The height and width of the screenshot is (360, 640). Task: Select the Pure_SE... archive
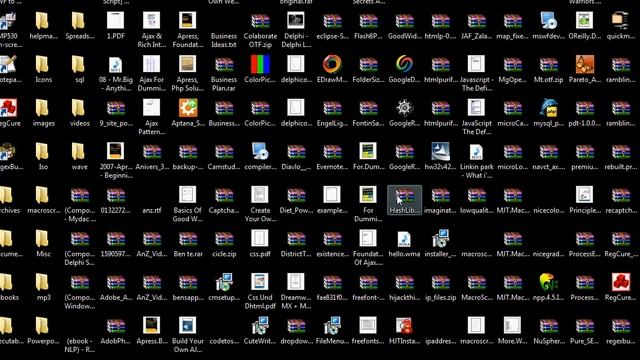point(584,326)
